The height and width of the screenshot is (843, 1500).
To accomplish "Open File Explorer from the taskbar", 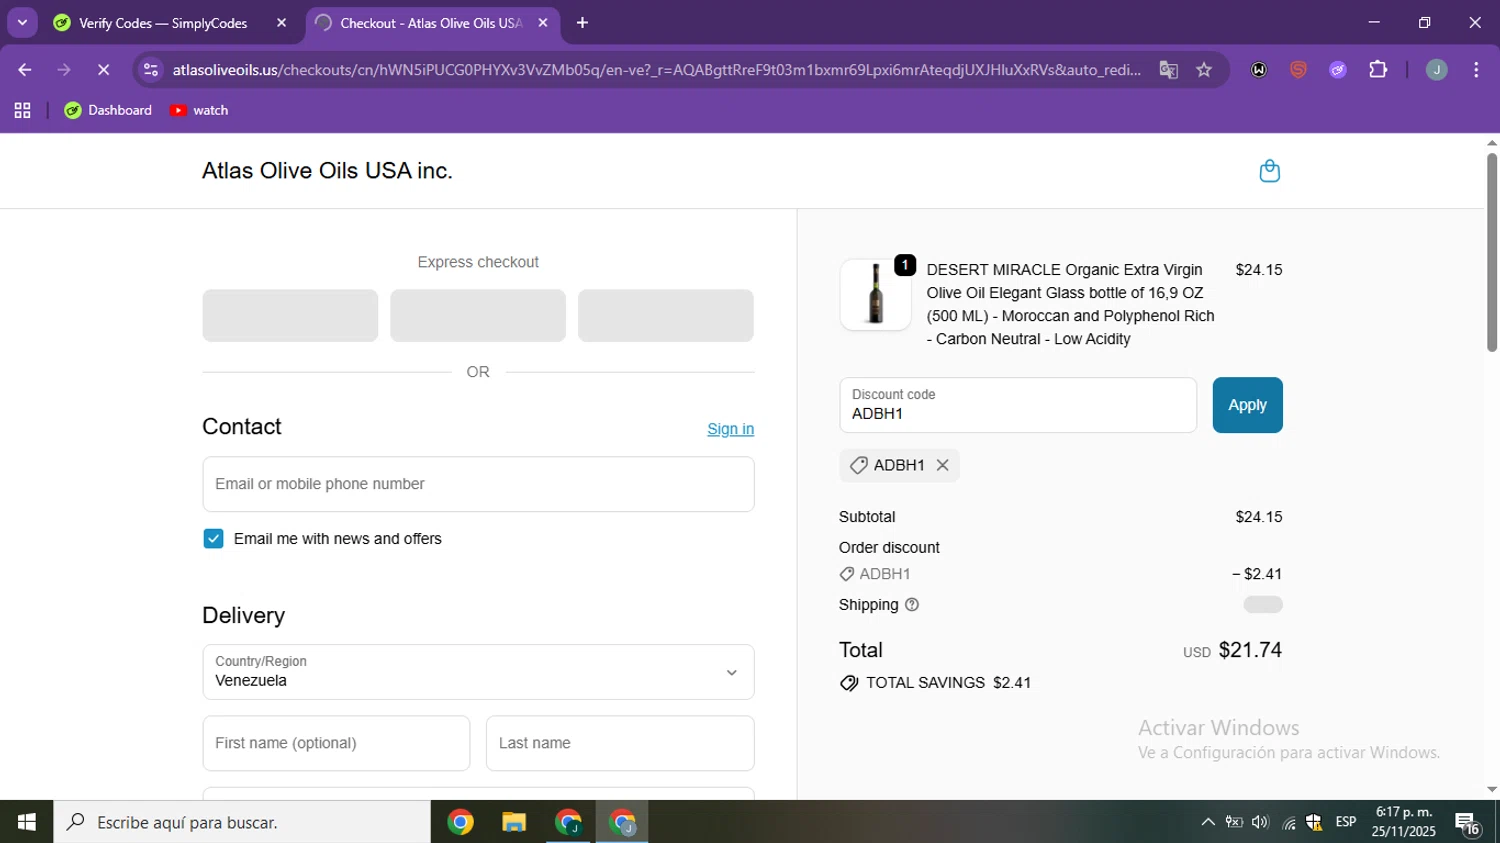I will click(x=514, y=822).
